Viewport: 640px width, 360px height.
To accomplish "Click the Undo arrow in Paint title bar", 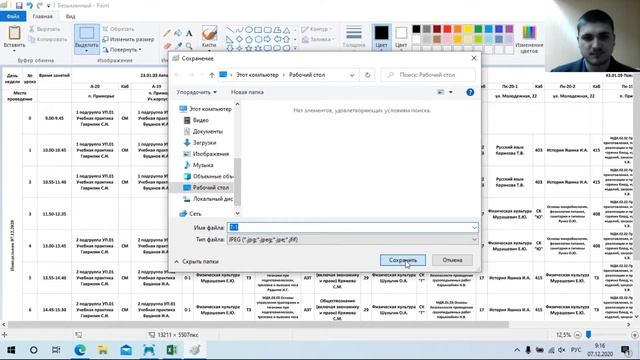I will coord(29,5).
